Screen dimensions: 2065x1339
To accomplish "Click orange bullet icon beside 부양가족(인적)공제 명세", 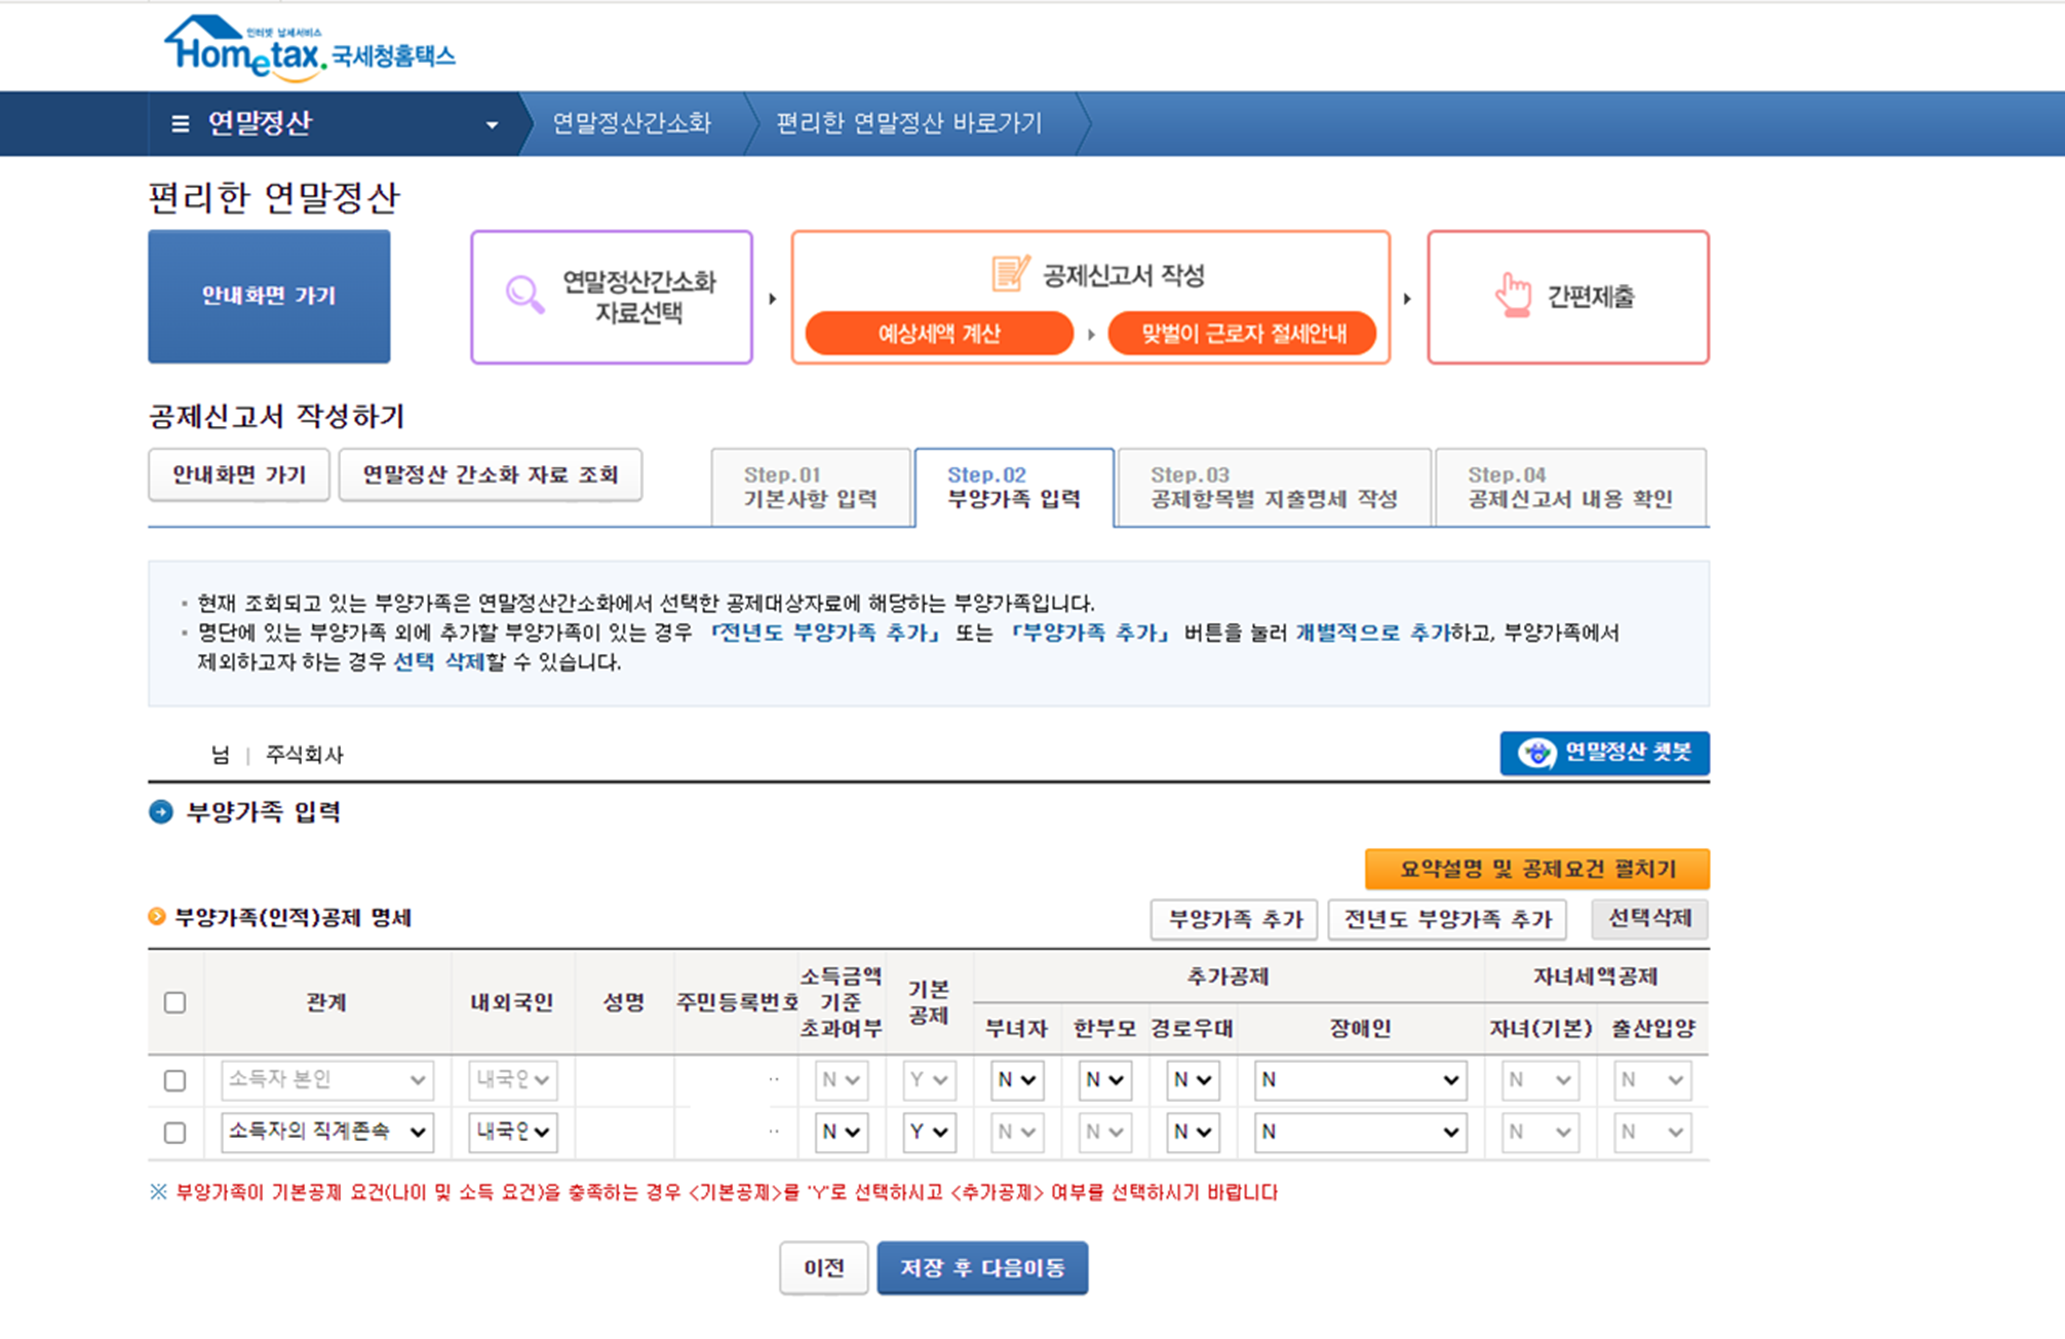I will 157,917.
